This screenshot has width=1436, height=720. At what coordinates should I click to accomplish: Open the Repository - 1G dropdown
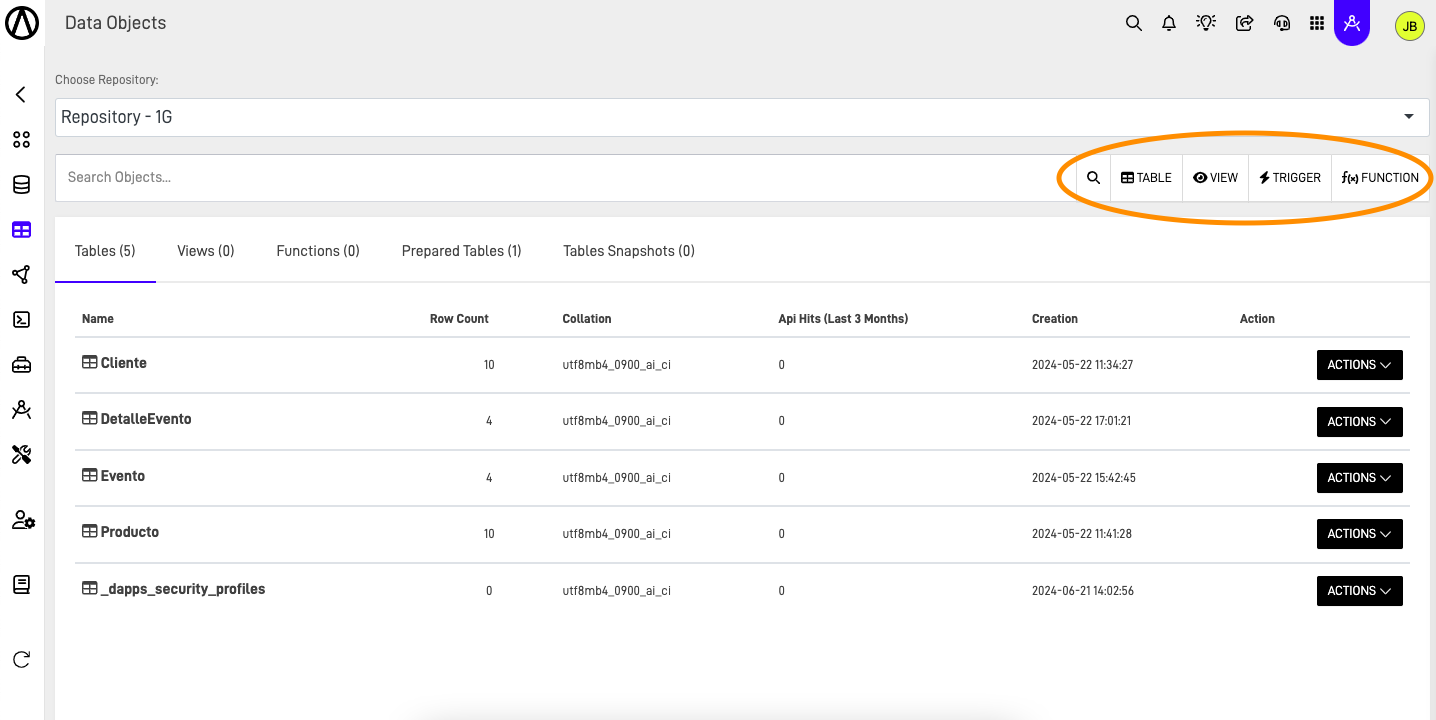[742, 117]
